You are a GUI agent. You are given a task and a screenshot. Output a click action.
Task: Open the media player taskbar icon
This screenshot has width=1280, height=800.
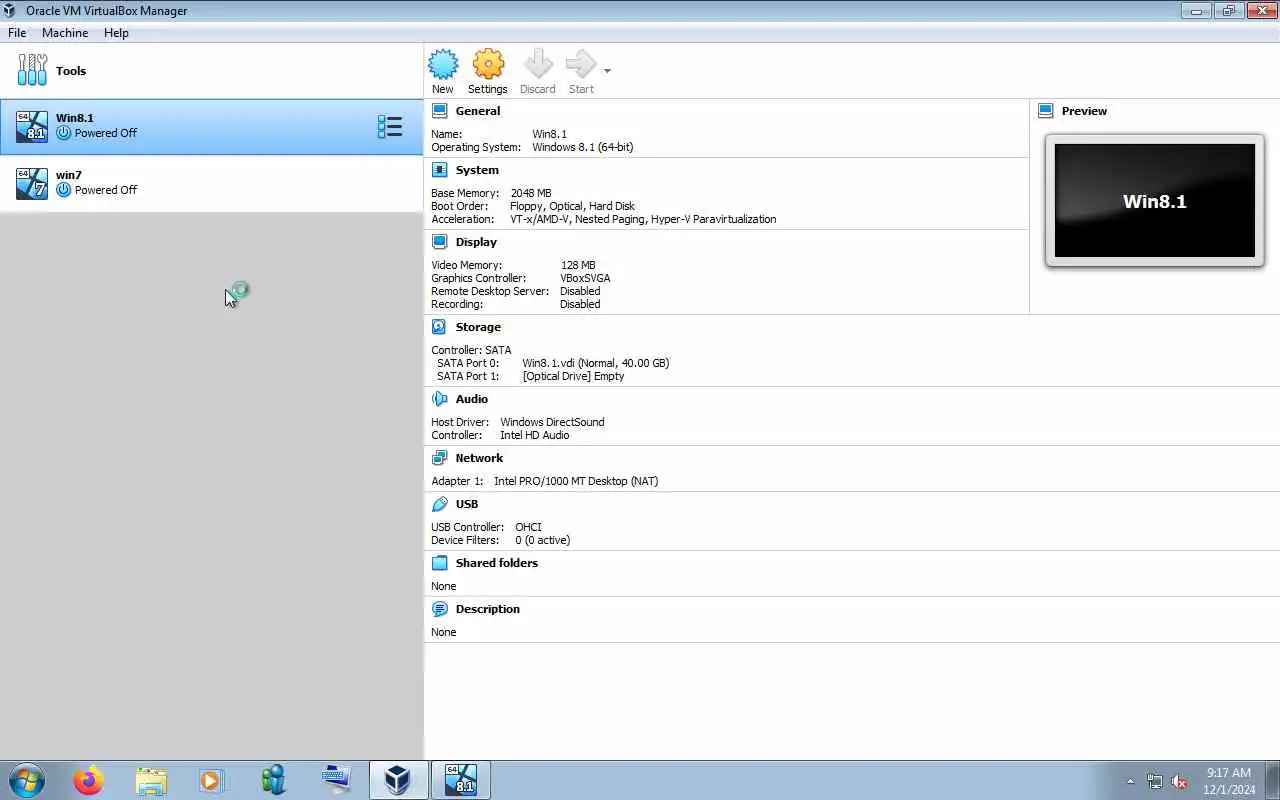212,780
